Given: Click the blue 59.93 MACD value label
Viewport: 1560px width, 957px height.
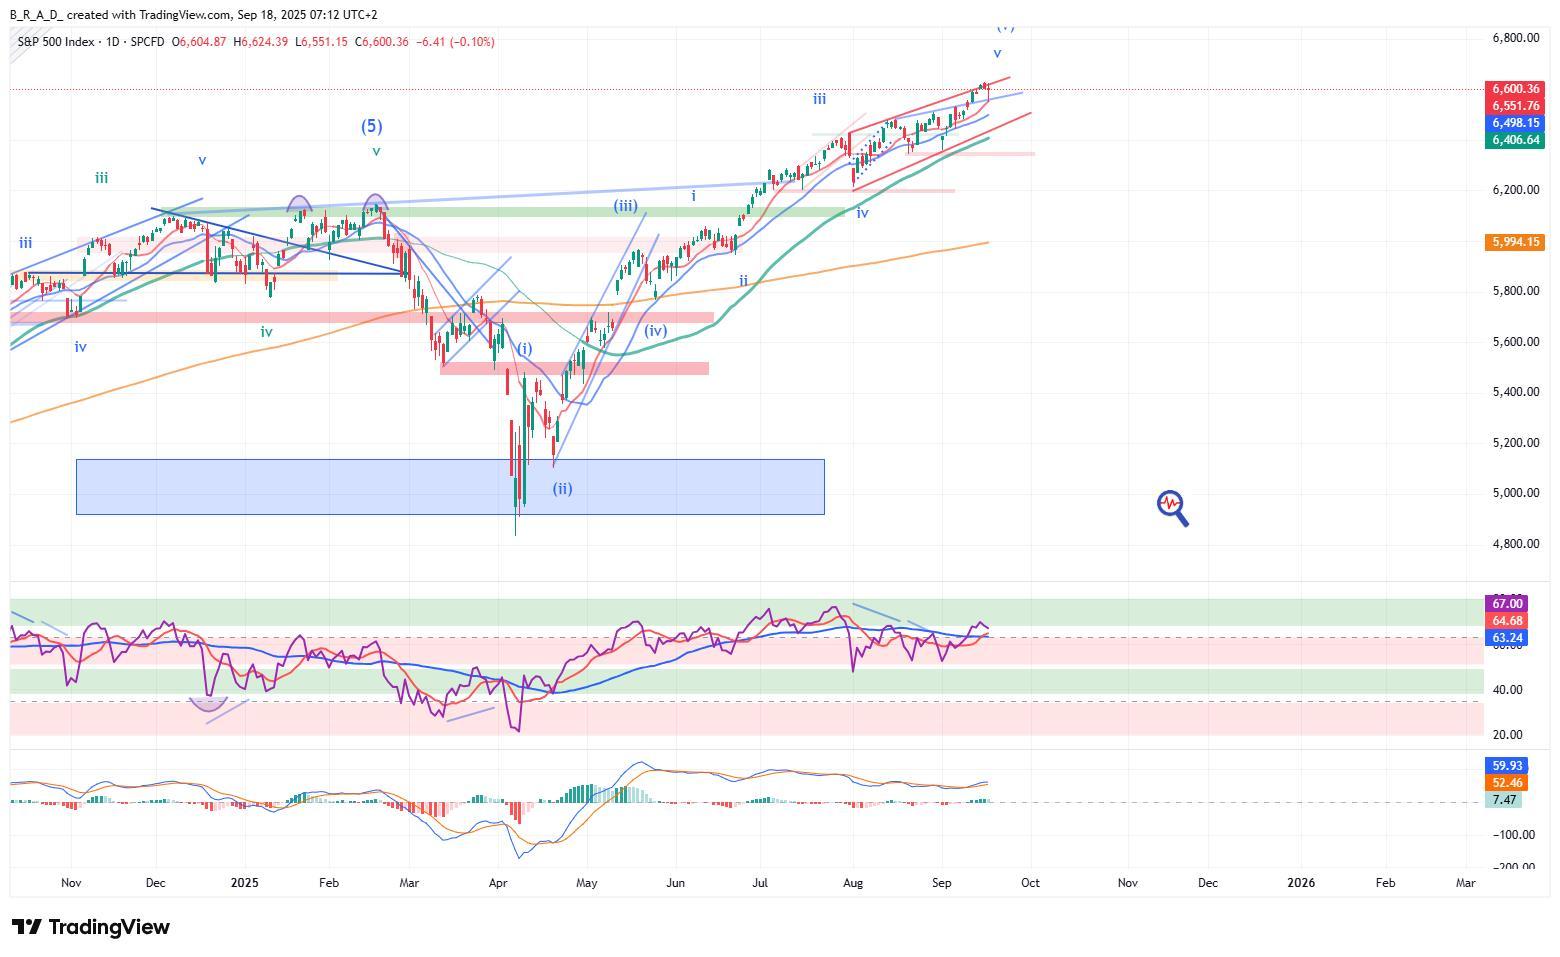Looking at the screenshot, I should click(1506, 766).
